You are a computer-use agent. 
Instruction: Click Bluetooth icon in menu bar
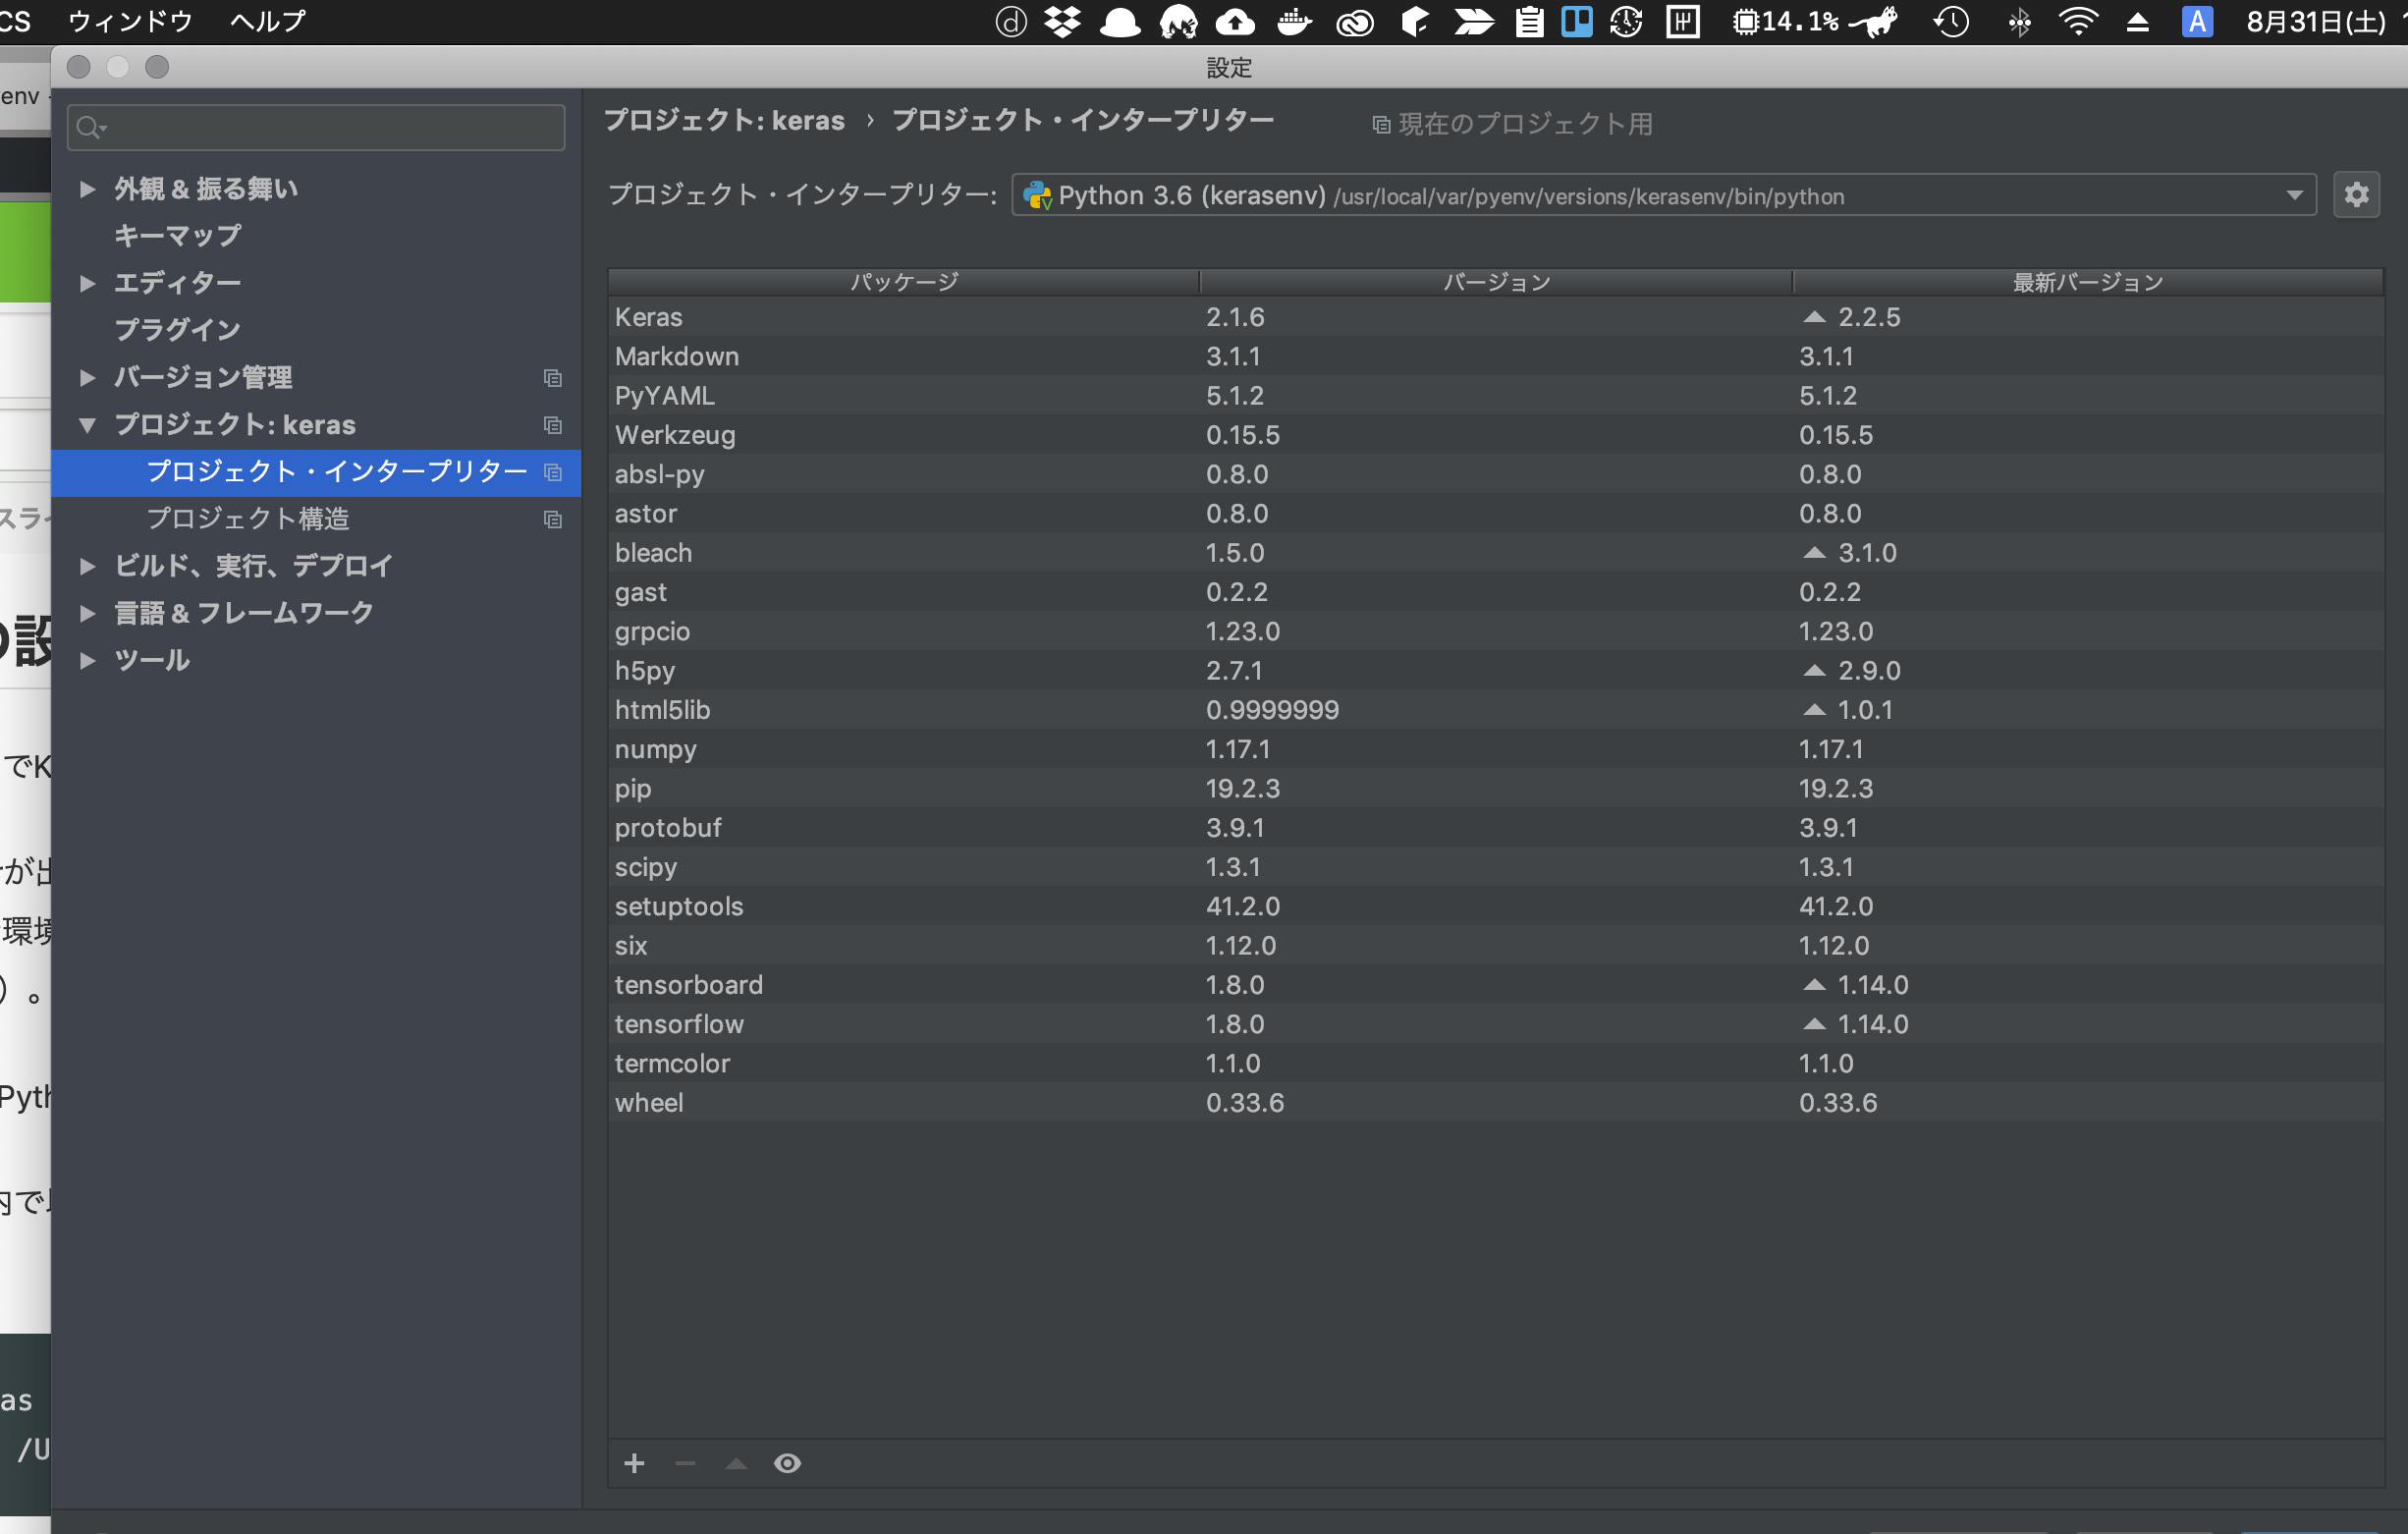click(2020, 21)
